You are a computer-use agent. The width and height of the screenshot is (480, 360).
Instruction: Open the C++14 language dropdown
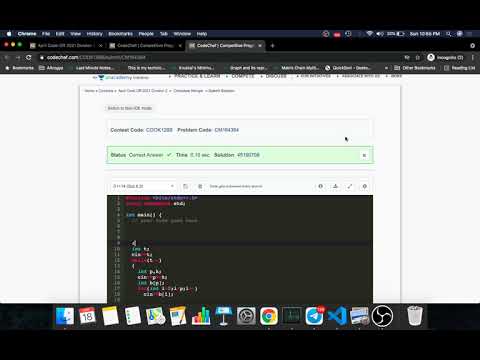click(143, 186)
